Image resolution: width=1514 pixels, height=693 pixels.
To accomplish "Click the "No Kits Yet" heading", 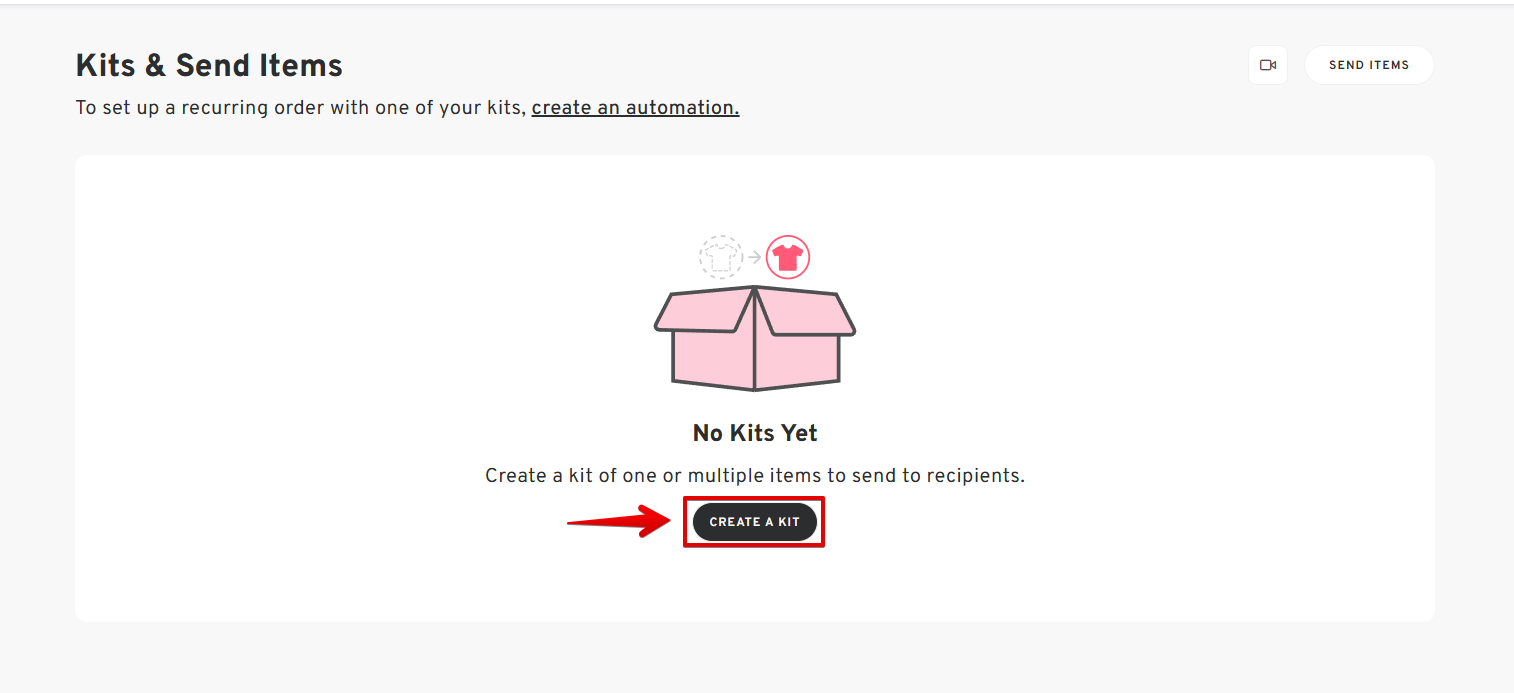I will click(x=755, y=433).
